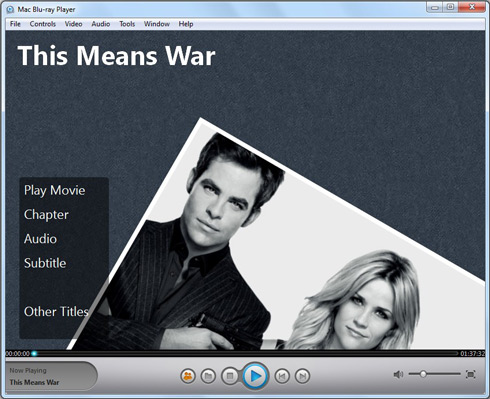Adjust the volume slider knob
The width and height of the screenshot is (490, 399).
[x=423, y=374]
